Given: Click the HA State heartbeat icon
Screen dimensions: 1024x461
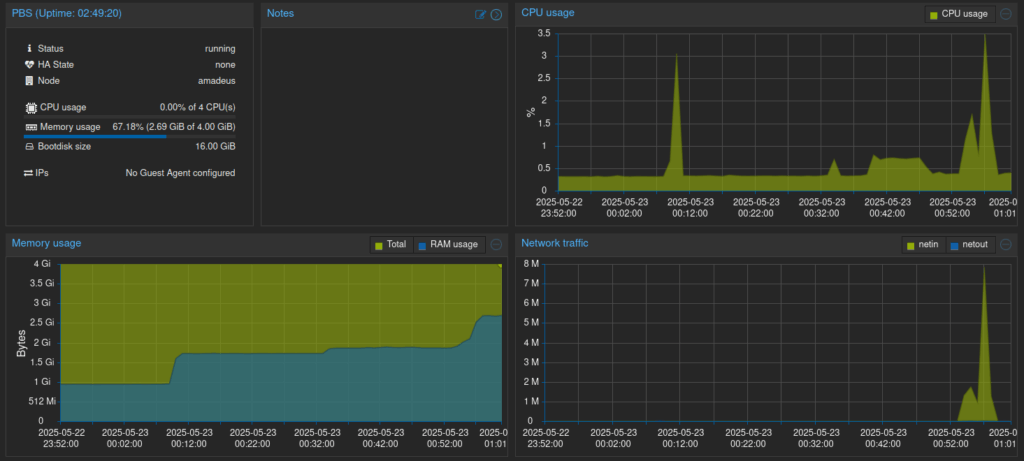Looking at the screenshot, I should [29, 64].
